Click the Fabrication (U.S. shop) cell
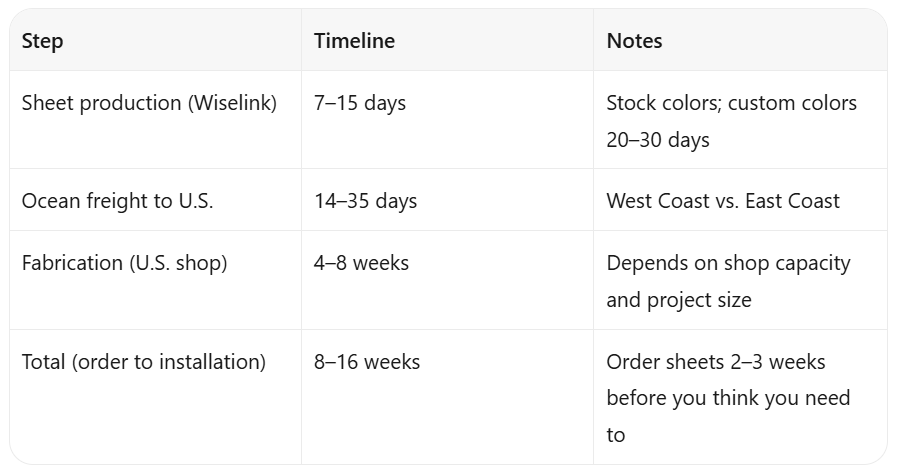 pos(156,280)
